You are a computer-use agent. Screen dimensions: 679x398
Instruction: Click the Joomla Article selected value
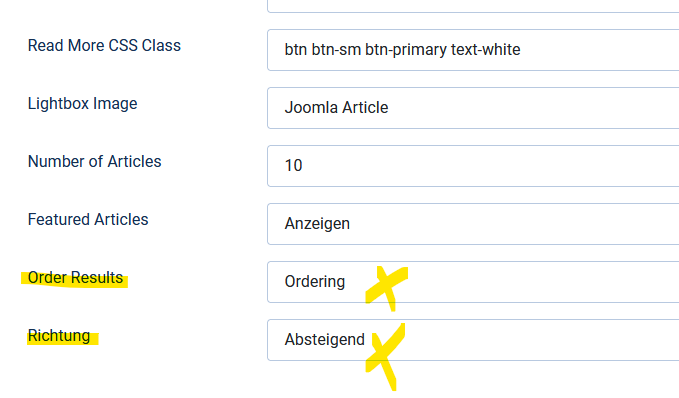(x=336, y=108)
